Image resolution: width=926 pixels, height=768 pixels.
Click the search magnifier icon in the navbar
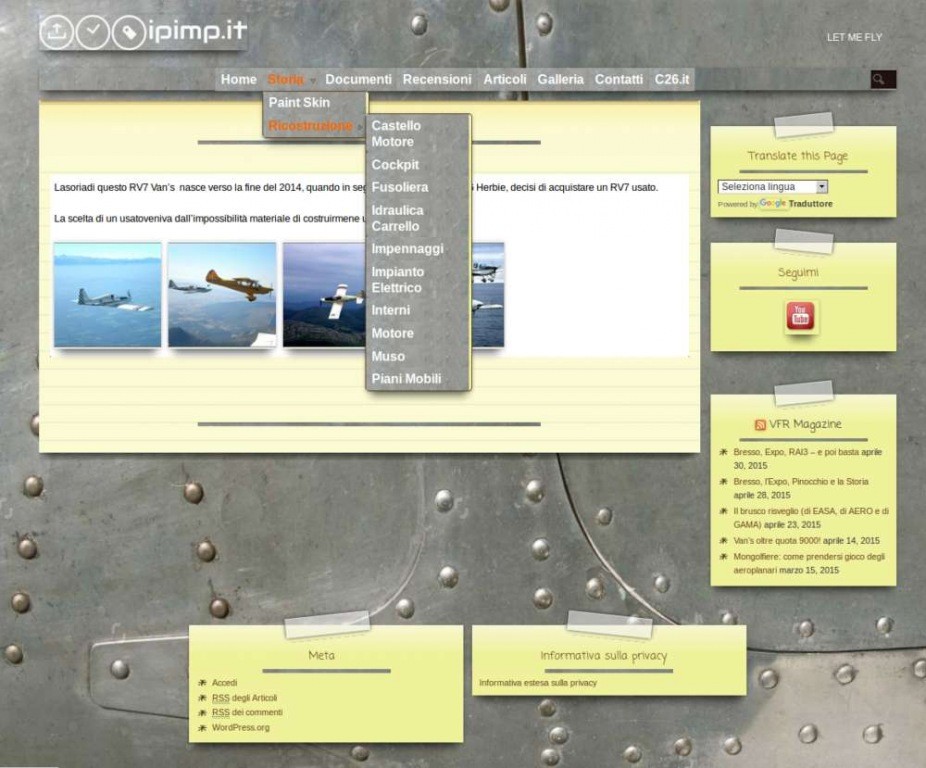pos(880,79)
